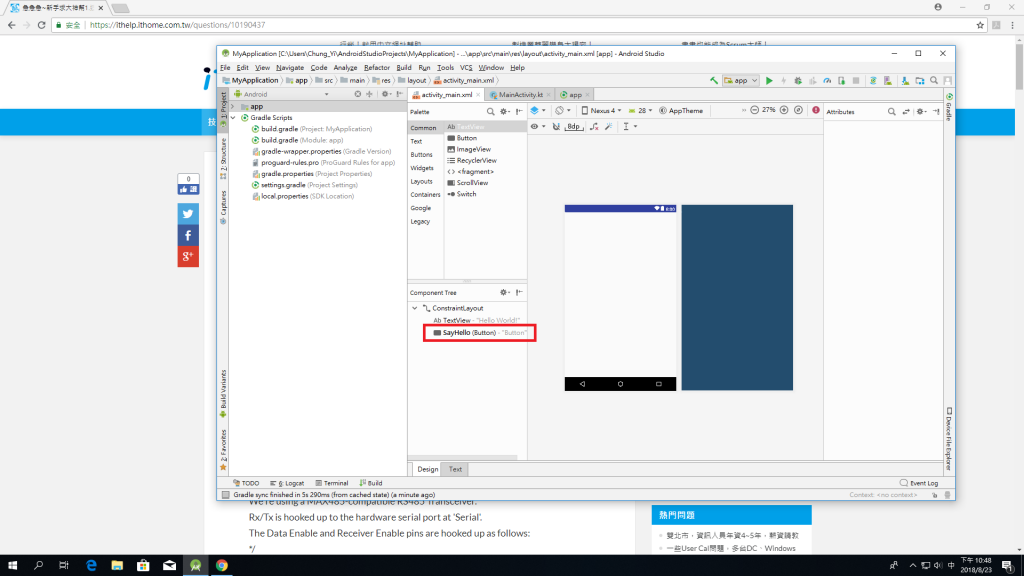Open the SDK Manager download icon
The image size is (1024, 576).
pos(905,81)
